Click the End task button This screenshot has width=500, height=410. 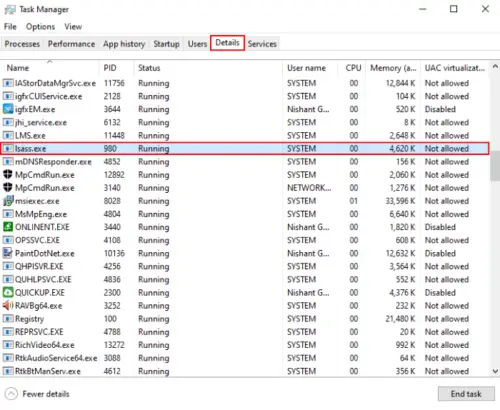click(x=466, y=394)
